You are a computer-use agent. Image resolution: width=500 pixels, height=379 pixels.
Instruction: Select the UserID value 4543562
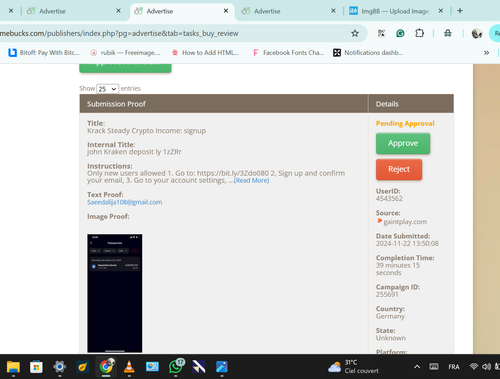(389, 199)
